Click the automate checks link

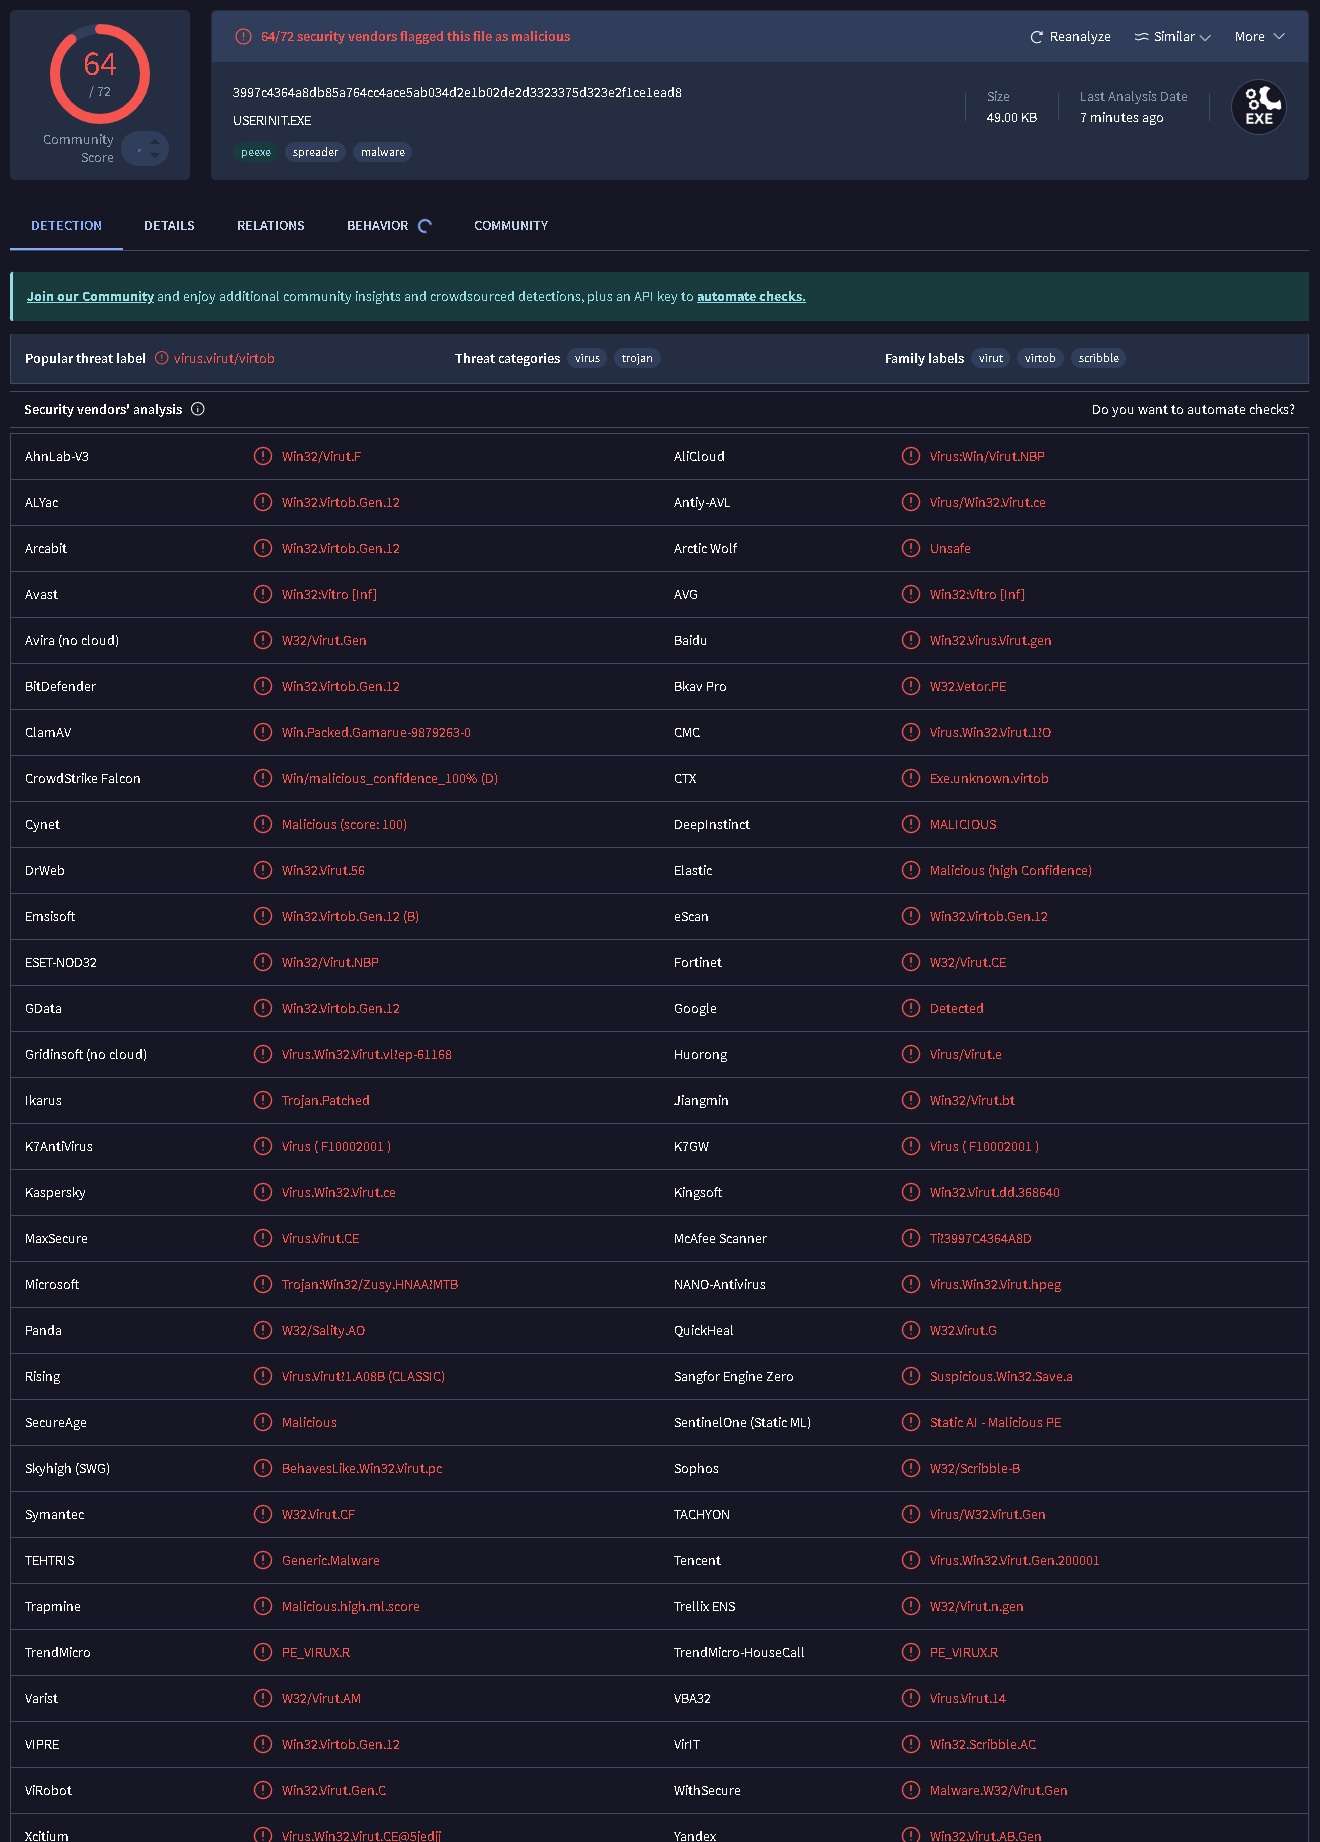pyautogui.click(x=750, y=297)
